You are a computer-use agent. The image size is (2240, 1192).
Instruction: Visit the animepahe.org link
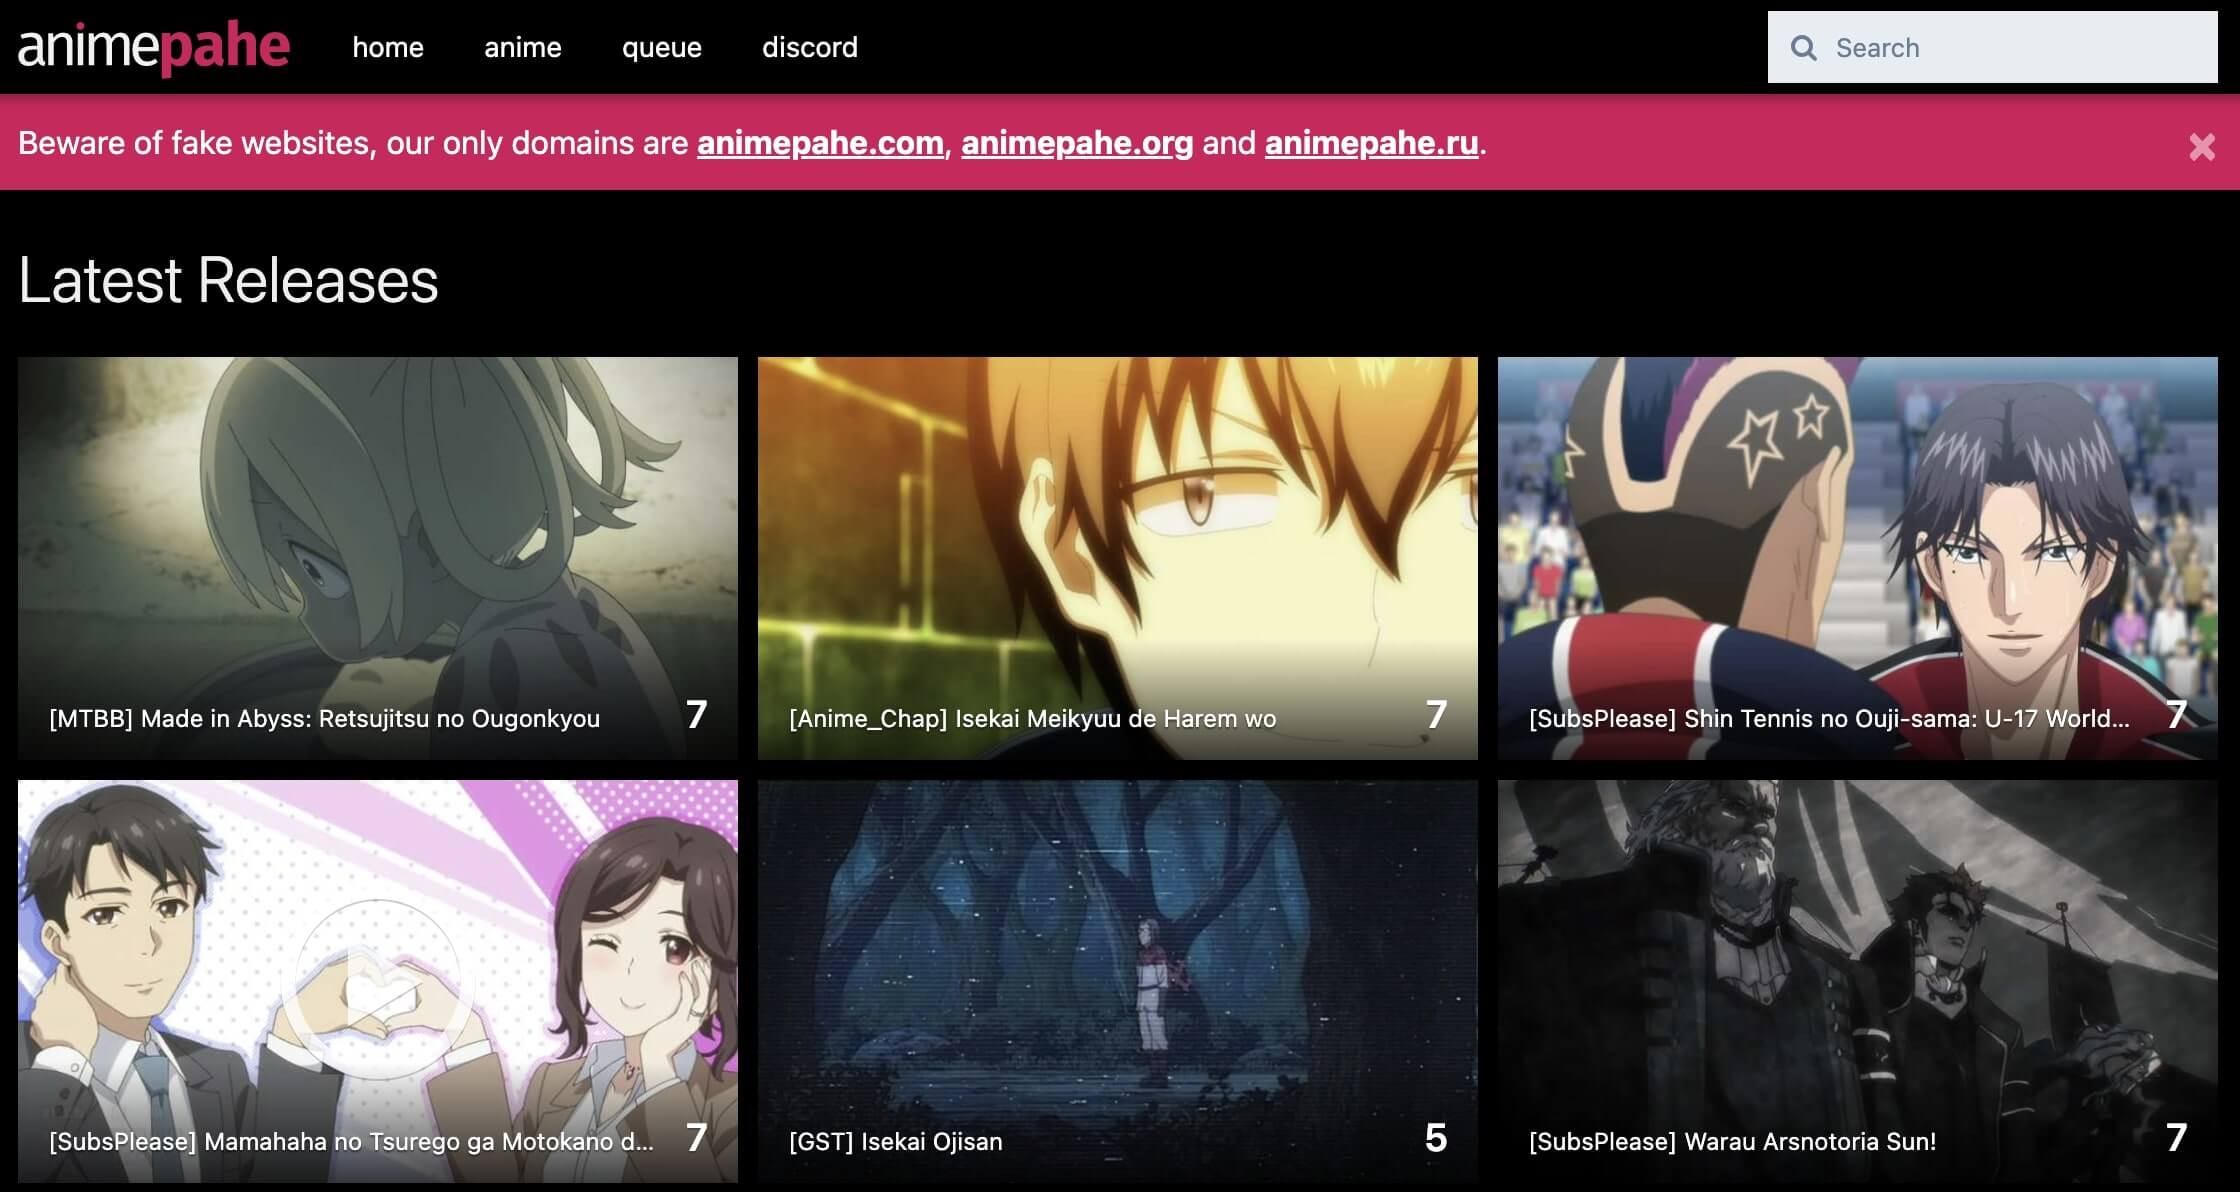tap(1076, 143)
